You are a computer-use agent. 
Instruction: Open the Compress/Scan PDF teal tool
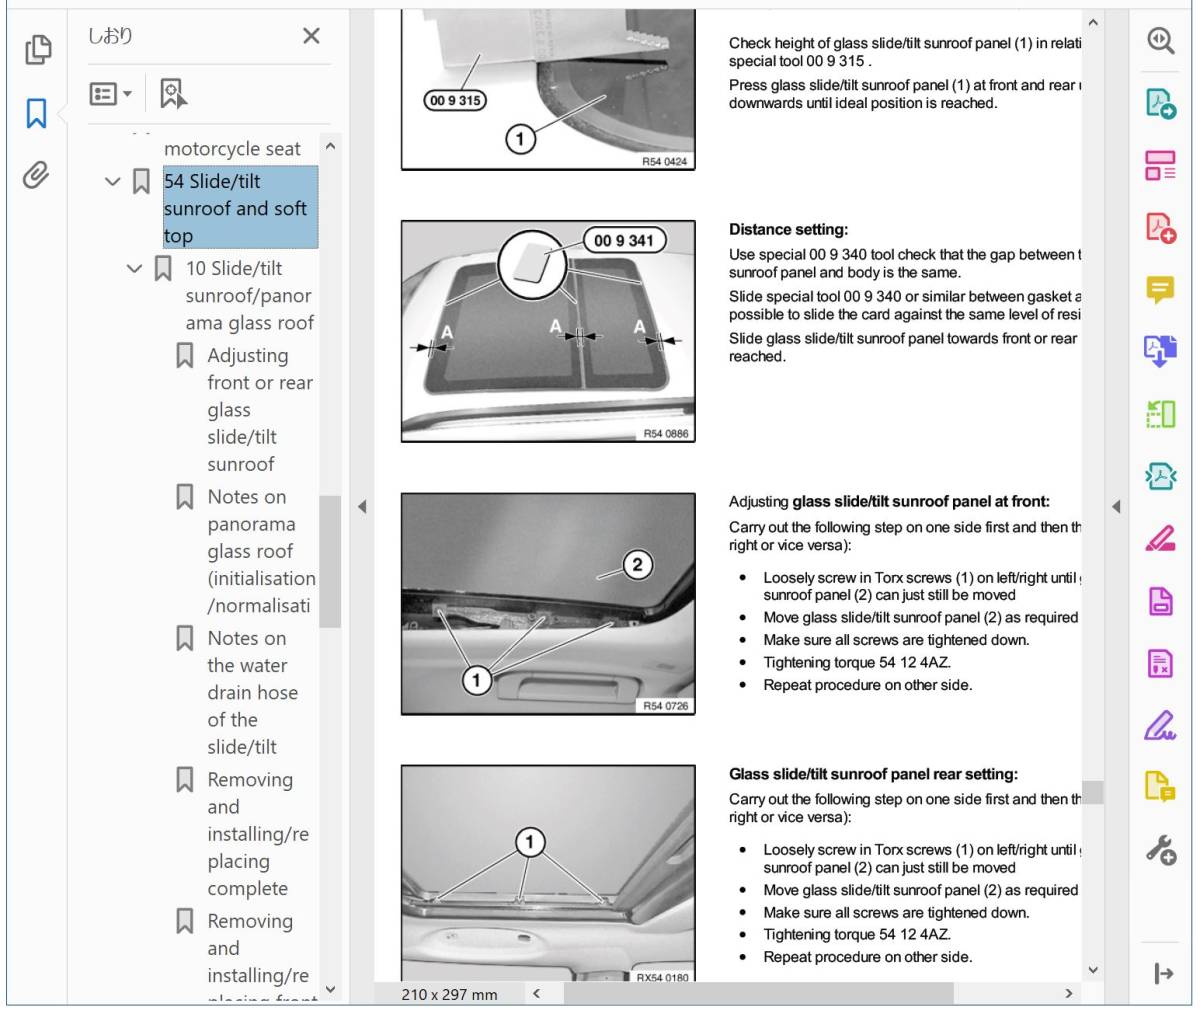click(x=1160, y=477)
